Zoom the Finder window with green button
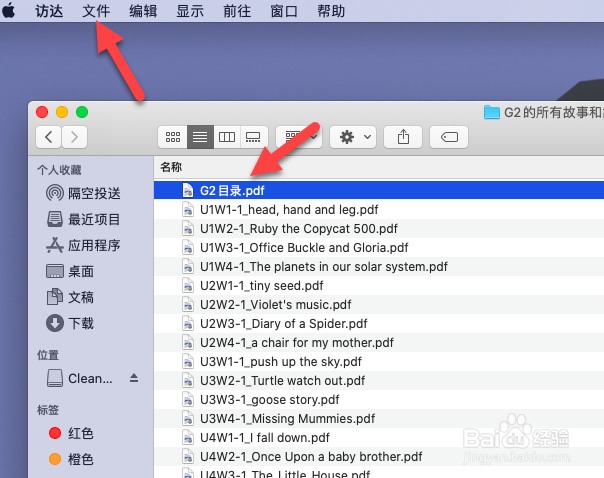Screen dimensions: 604x478 click(x=82, y=112)
